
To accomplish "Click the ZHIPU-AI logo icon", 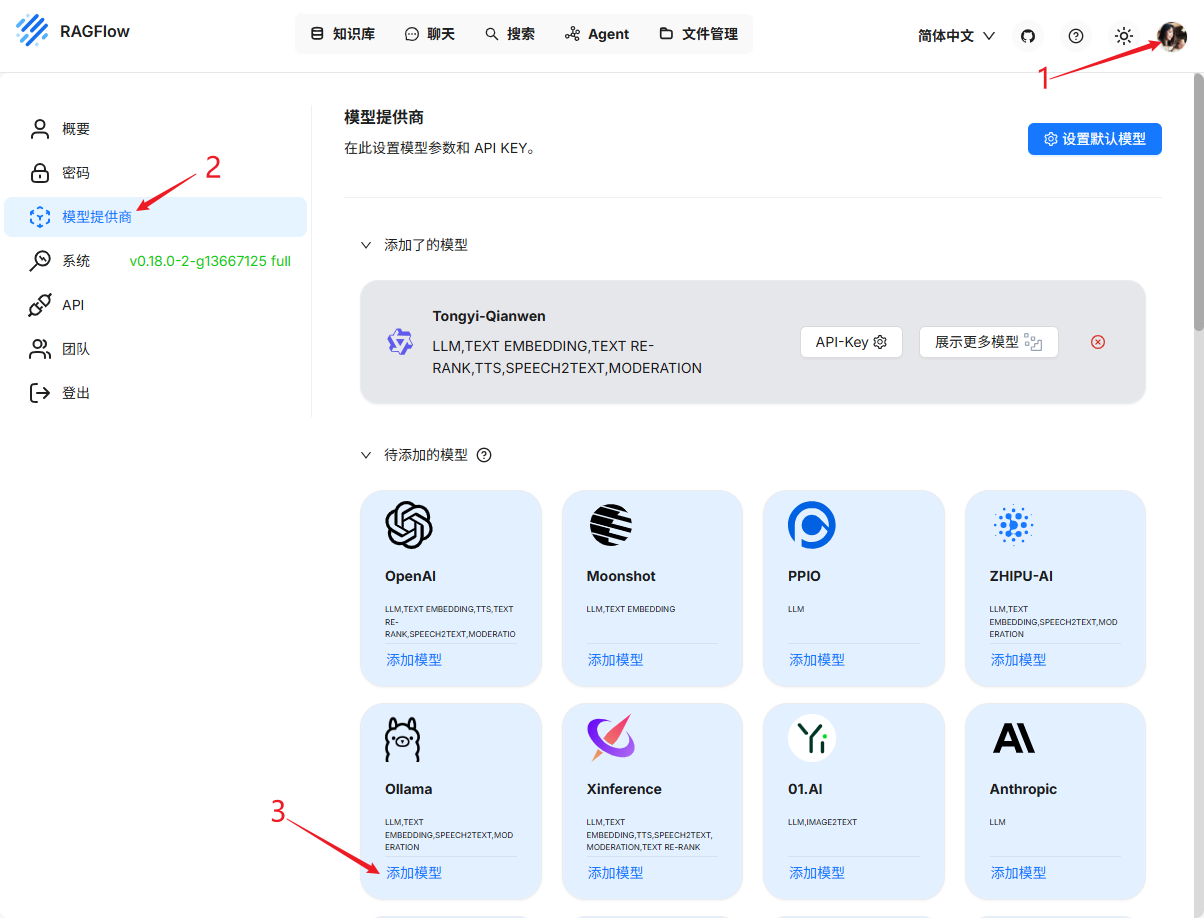I will [1014, 525].
